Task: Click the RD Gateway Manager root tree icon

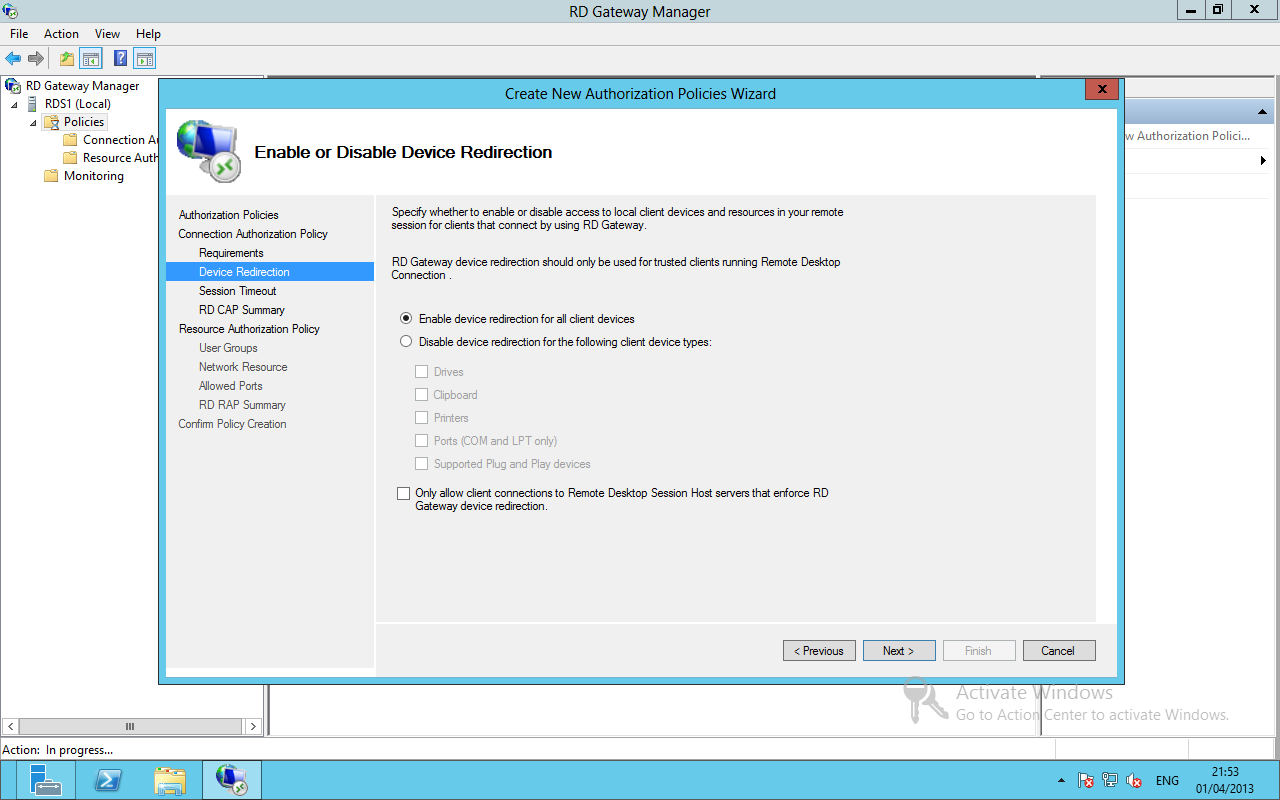Action: point(14,86)
